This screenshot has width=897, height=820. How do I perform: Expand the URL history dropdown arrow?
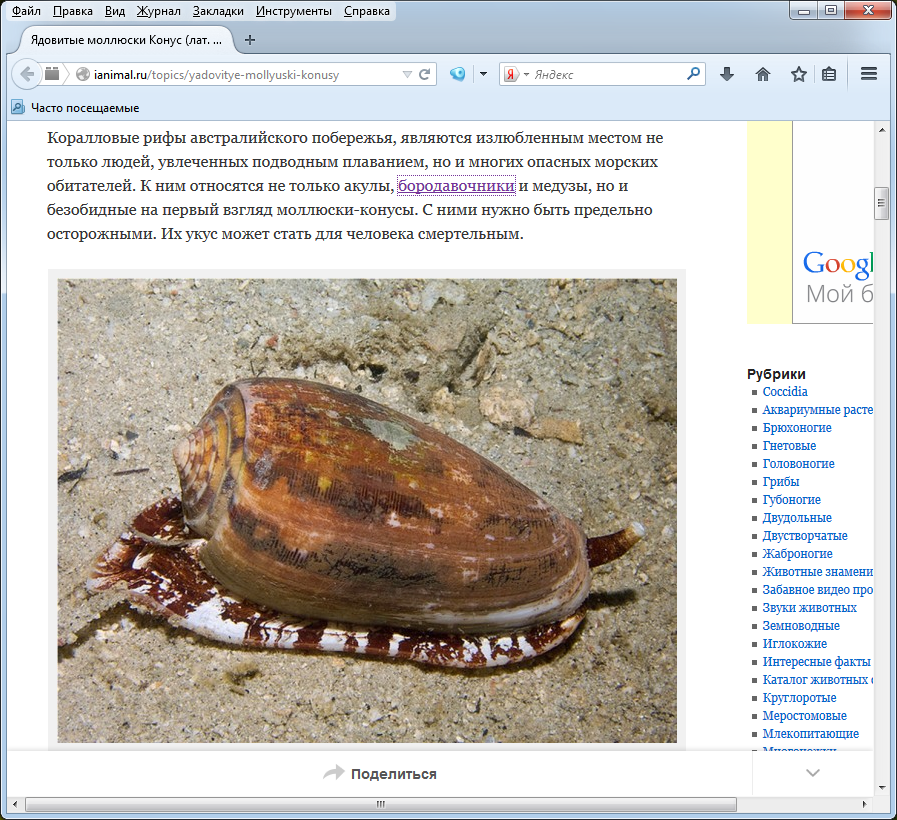406,74
